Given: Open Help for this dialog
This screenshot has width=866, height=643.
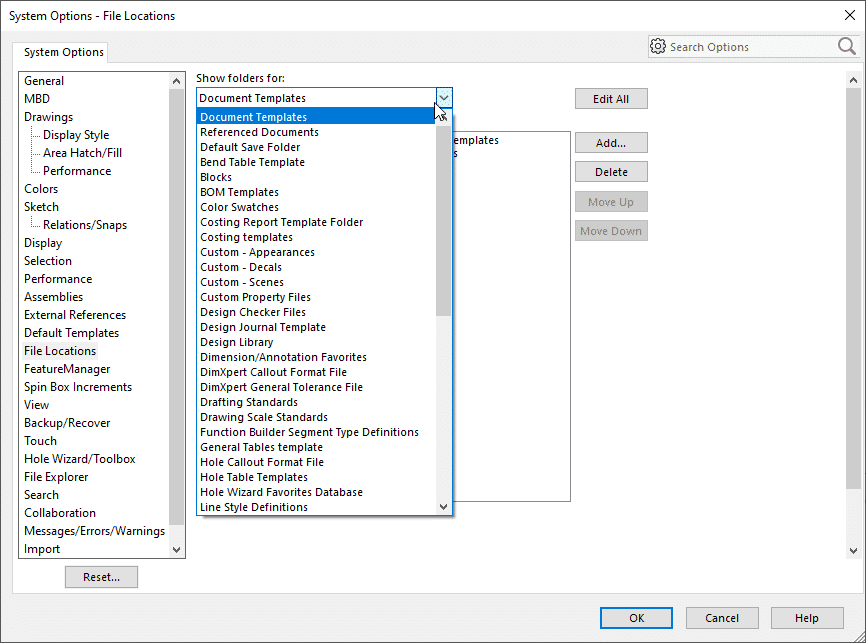Looking at the screenshot, I should tap(807, 618).
